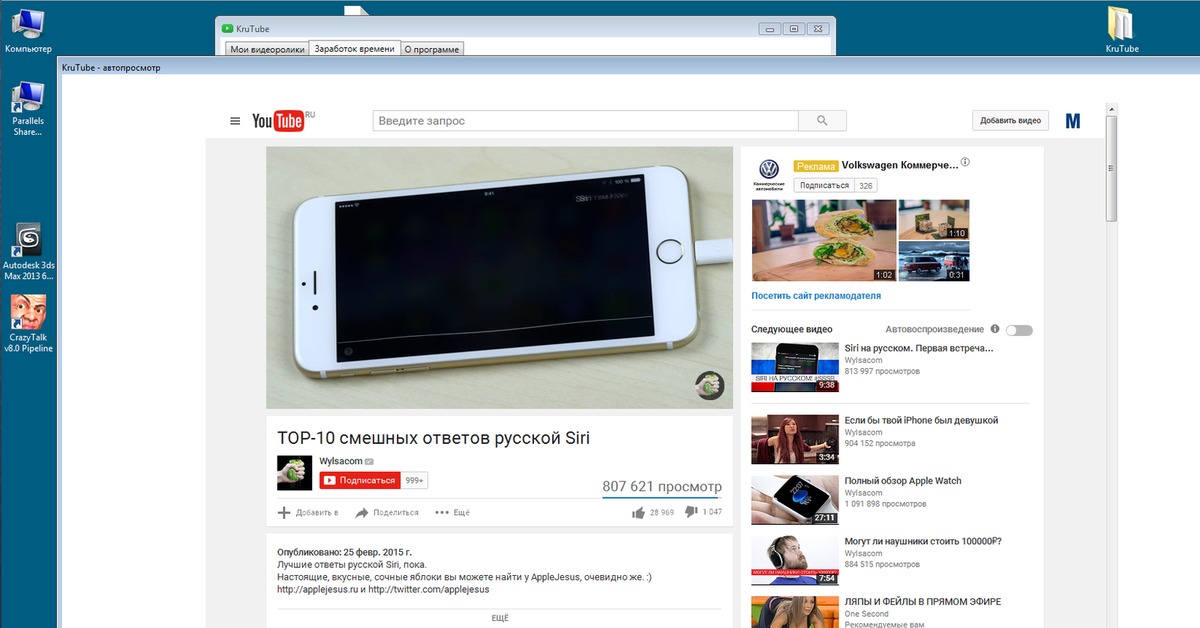Open the KruTube folder on desktop
This screenshot has width=1200, height=628.
click(1122, 26)
